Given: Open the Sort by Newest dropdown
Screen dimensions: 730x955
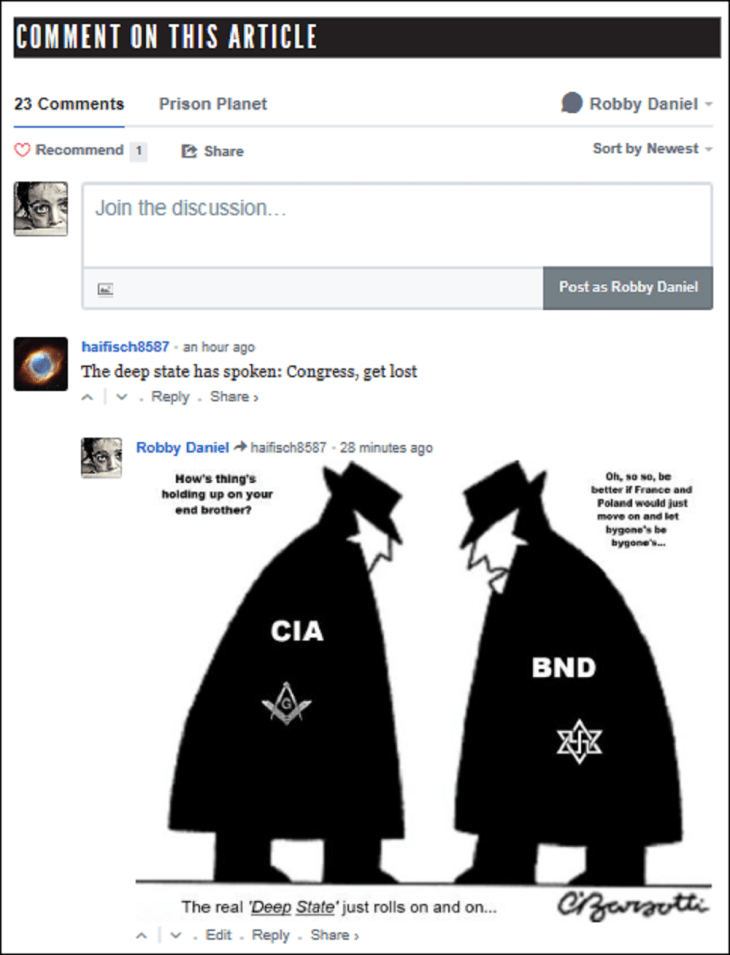Looking at the screenshot, I should click(652, 149).
